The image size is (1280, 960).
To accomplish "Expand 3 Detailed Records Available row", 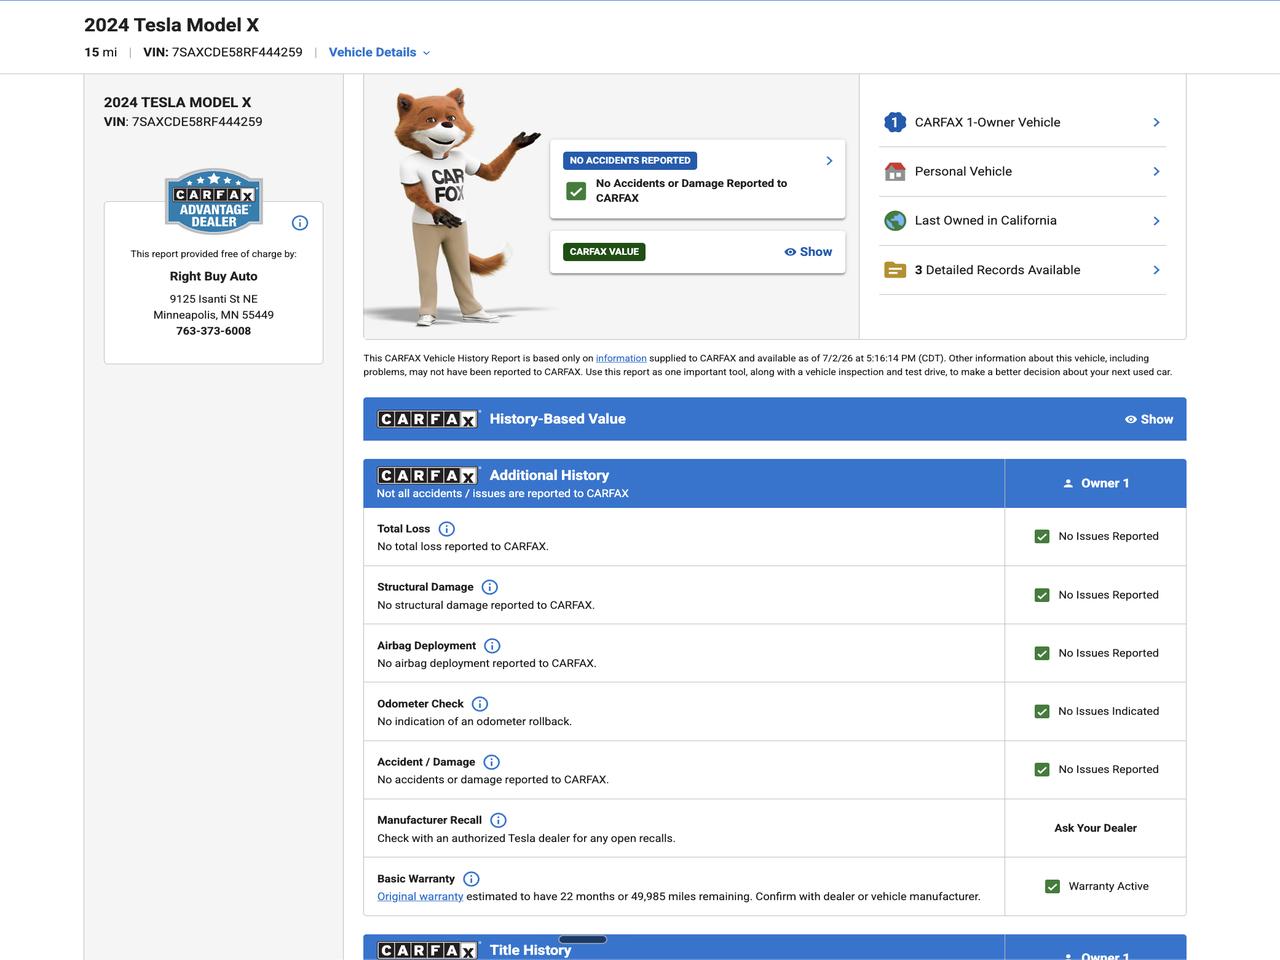I will [1023, 270].
